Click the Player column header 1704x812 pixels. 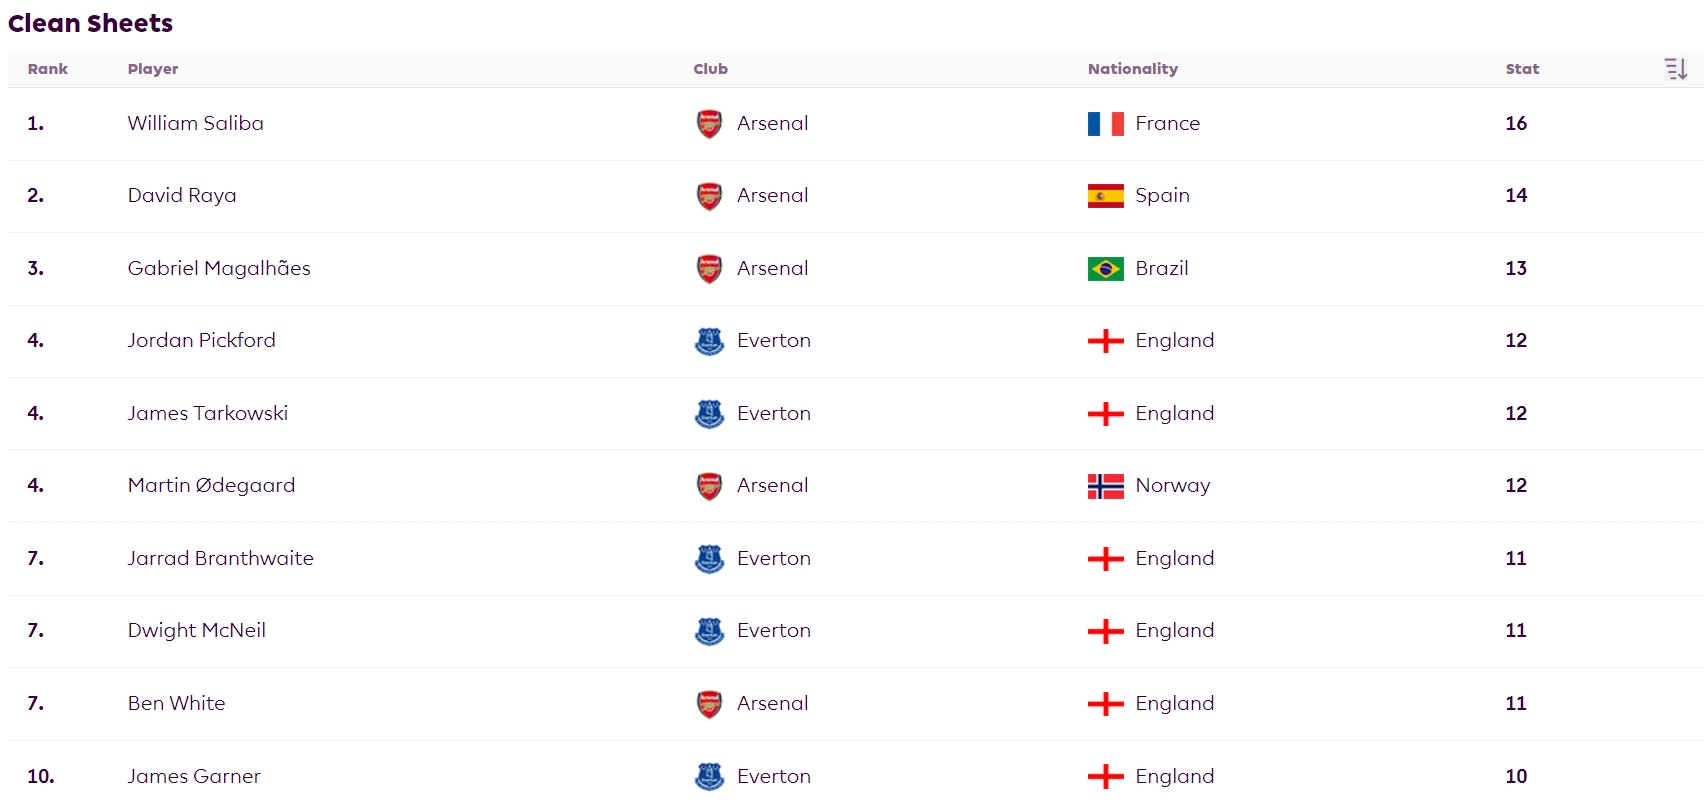pyautogui.click(x=153, y=69)
